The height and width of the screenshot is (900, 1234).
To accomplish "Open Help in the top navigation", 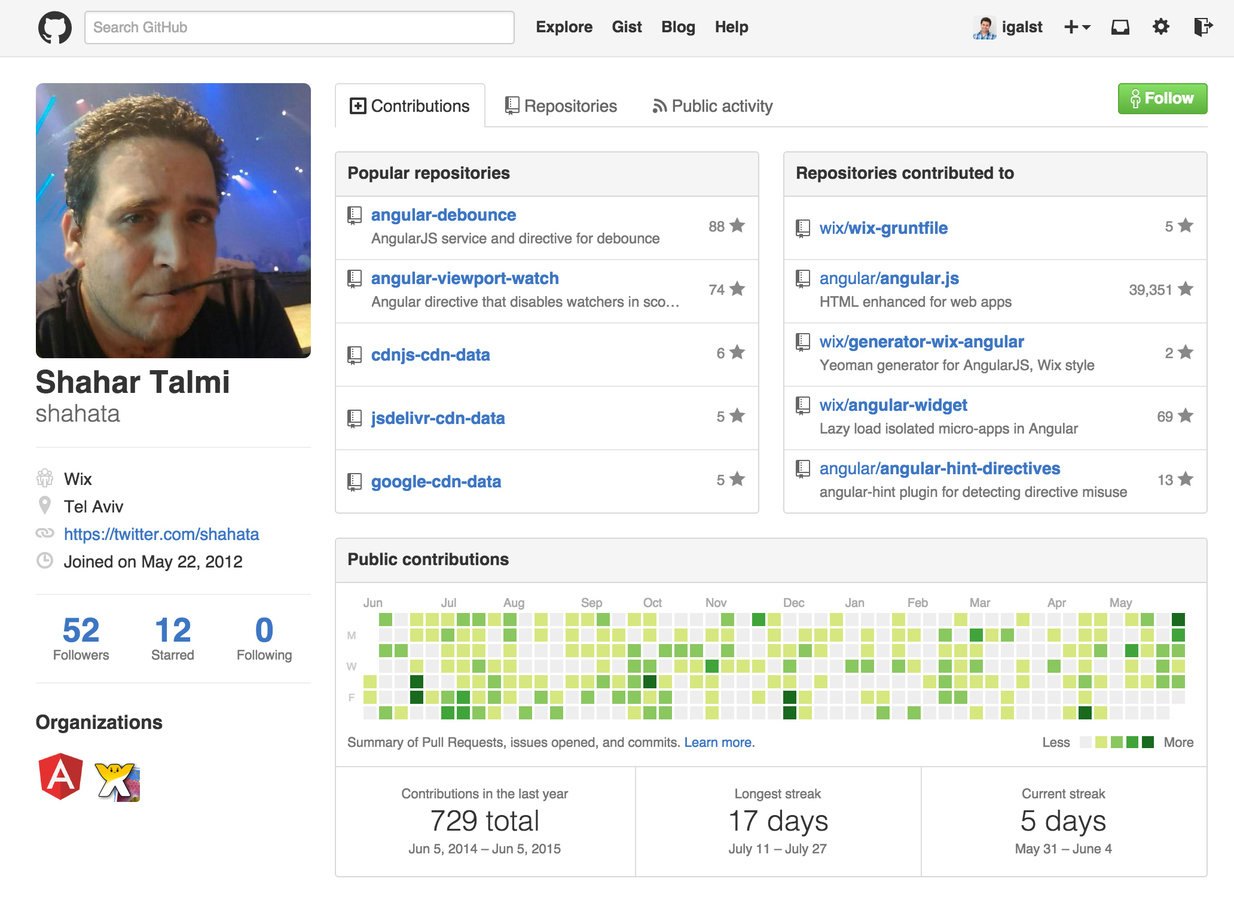I will [732, 27].
